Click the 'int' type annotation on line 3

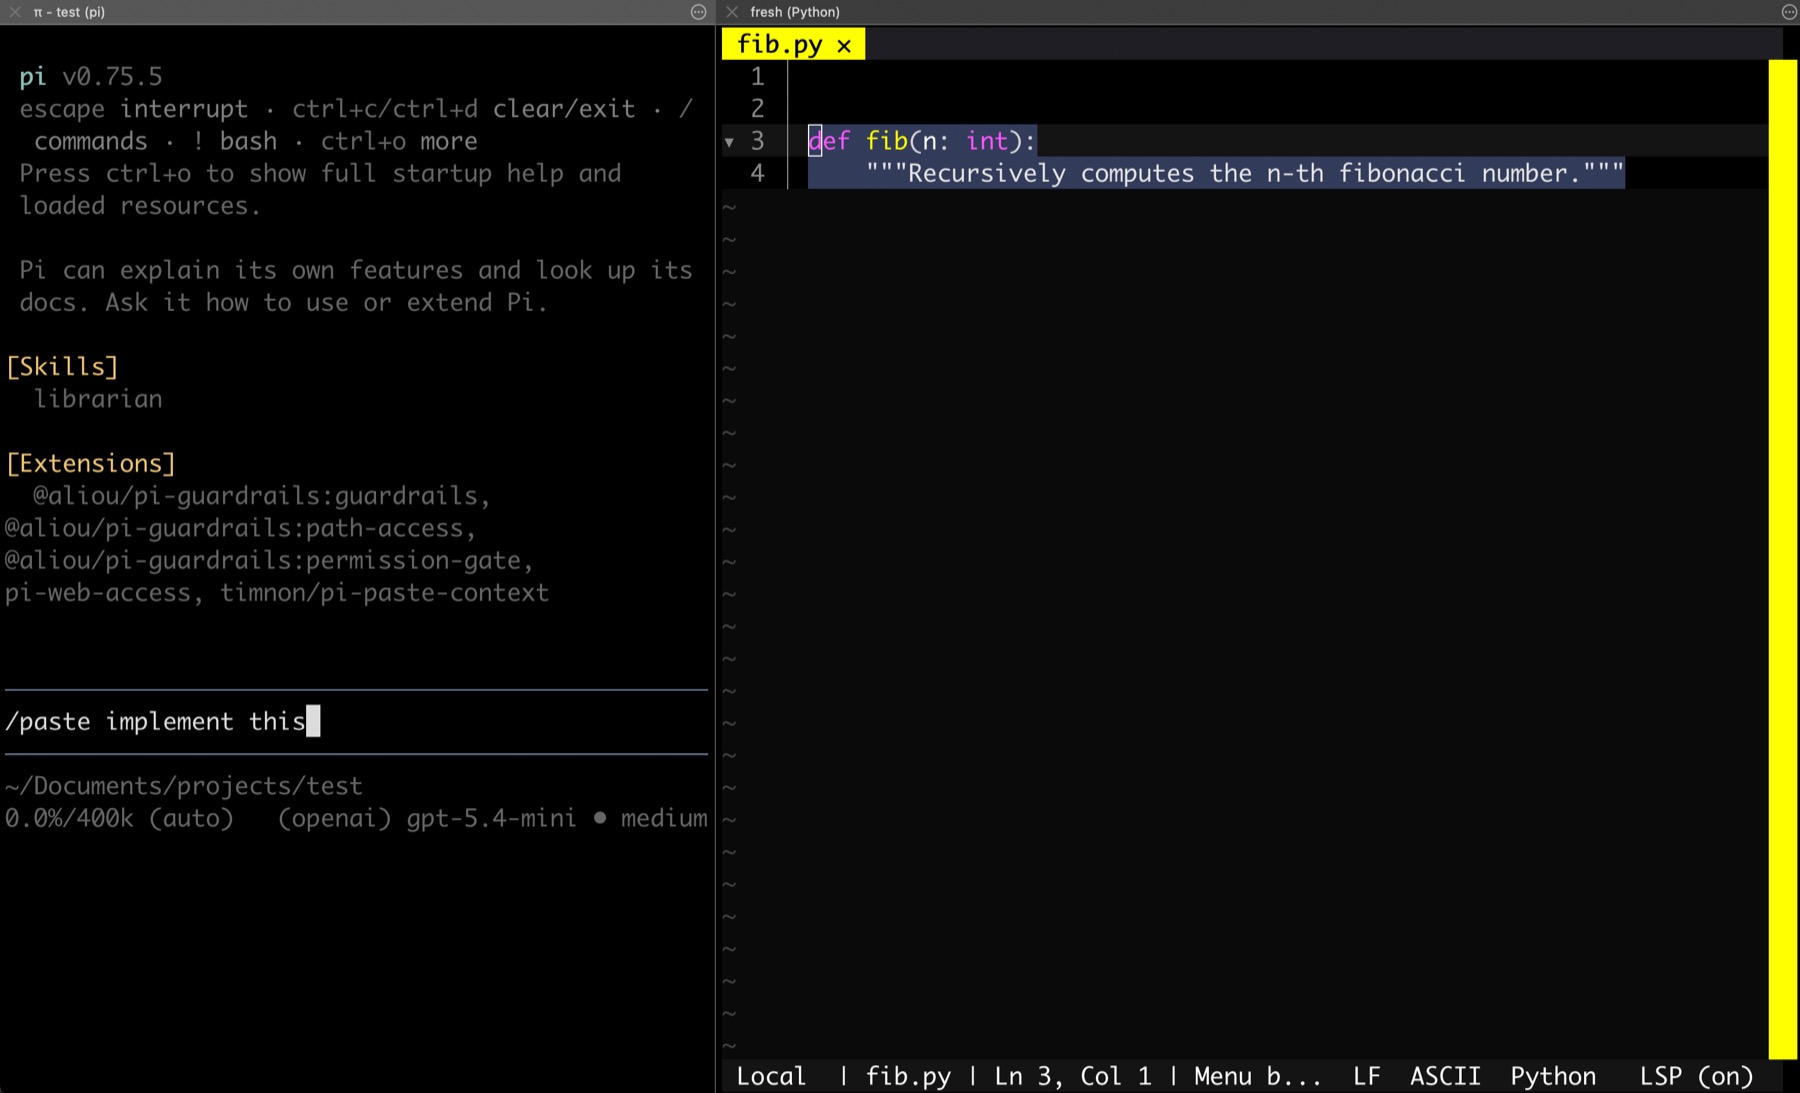pos(987,141)
